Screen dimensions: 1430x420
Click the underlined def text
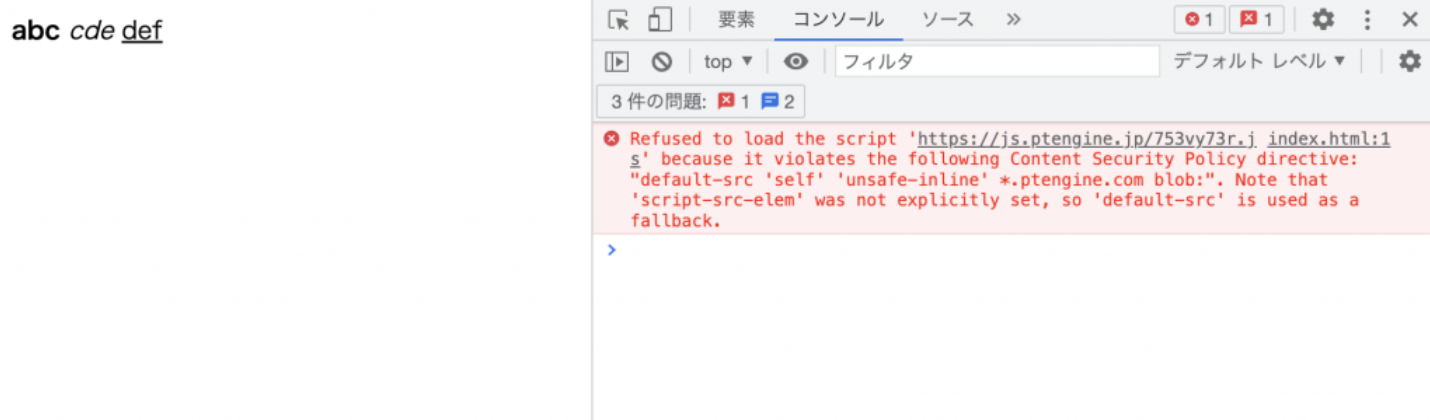(x=142, y=31)
